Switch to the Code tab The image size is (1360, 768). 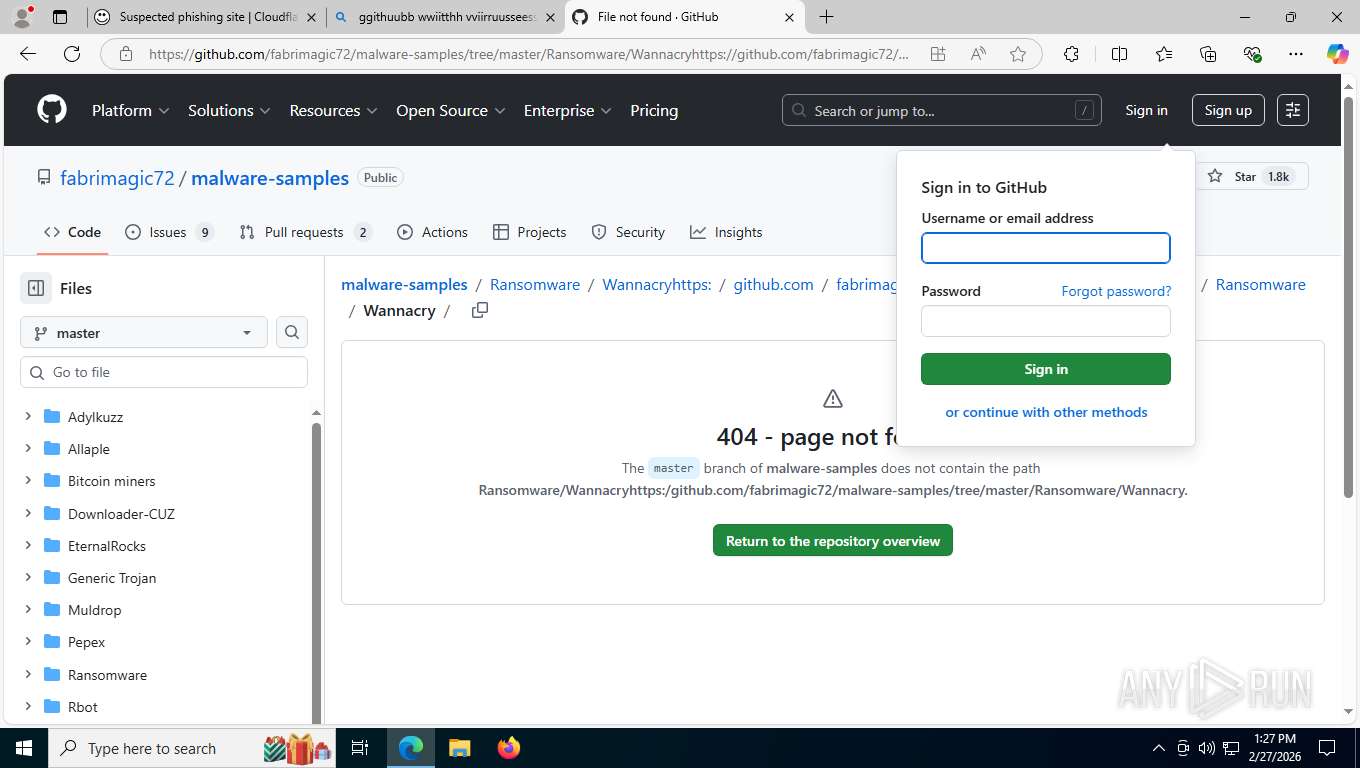tap(72, 232)
